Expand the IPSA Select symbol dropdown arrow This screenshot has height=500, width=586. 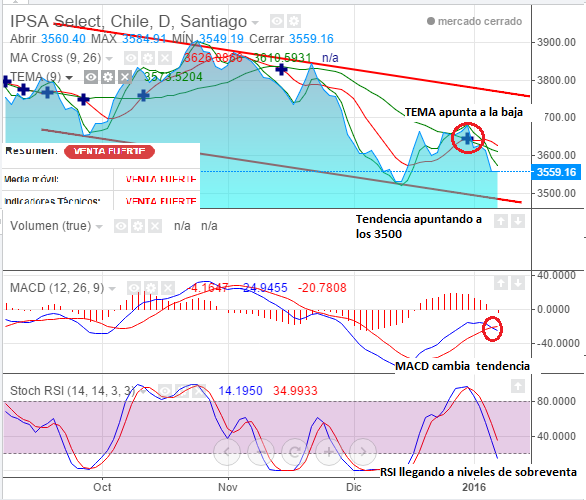tap(255, 23)
